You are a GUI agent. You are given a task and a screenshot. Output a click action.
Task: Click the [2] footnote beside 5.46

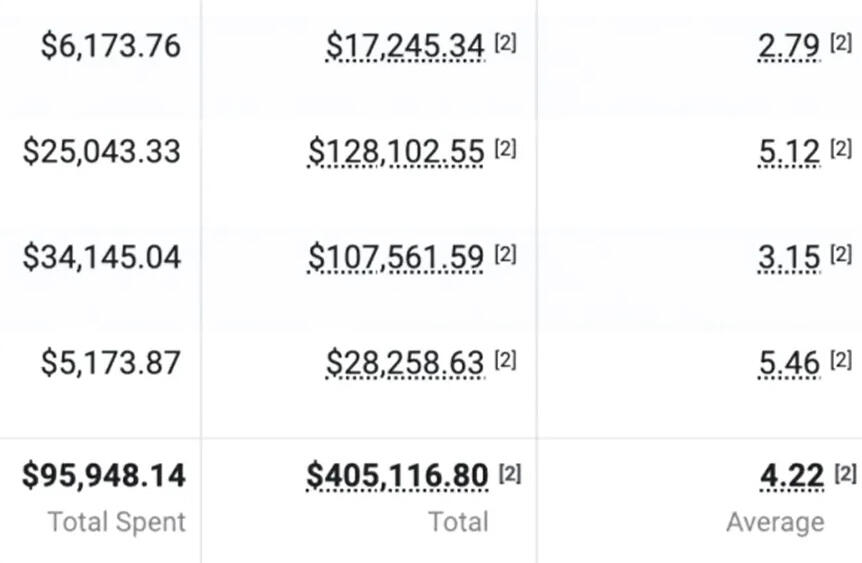pos(841,361)
